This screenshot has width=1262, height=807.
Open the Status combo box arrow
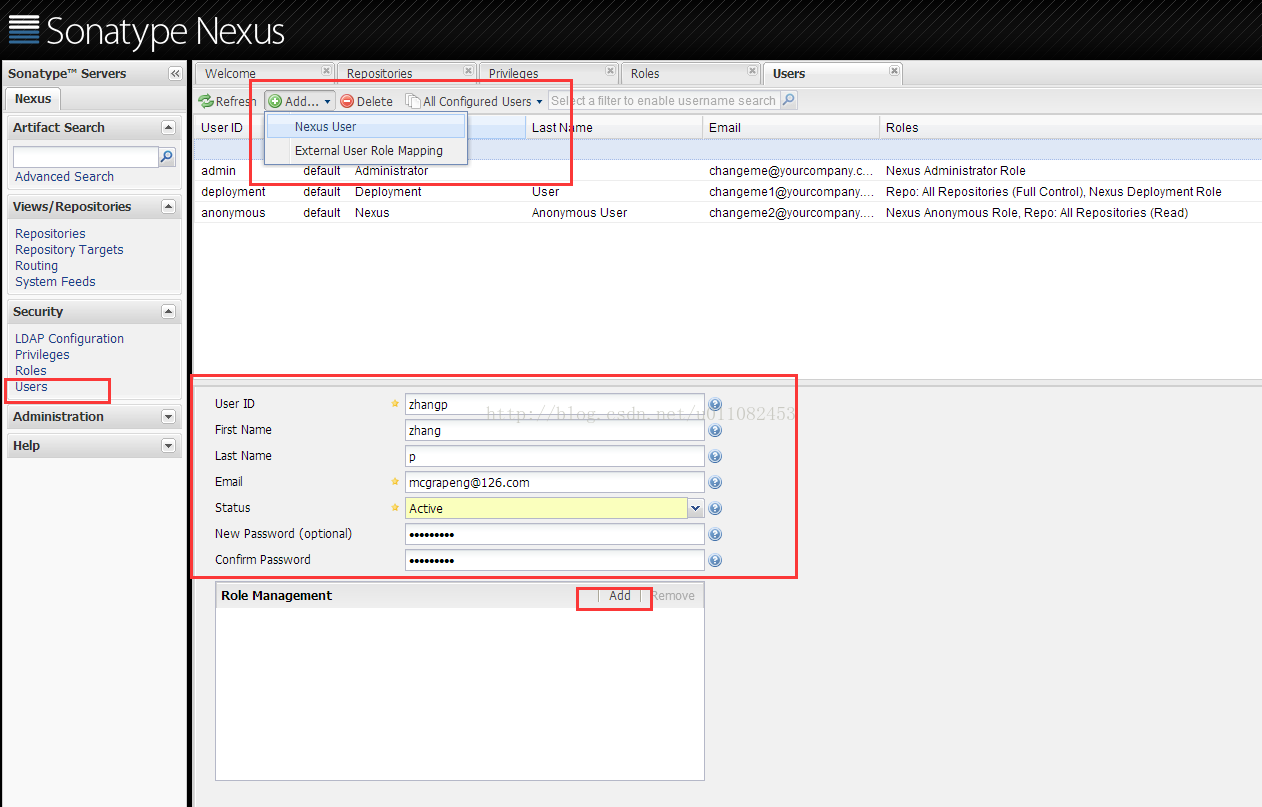(x=696, y=508)
